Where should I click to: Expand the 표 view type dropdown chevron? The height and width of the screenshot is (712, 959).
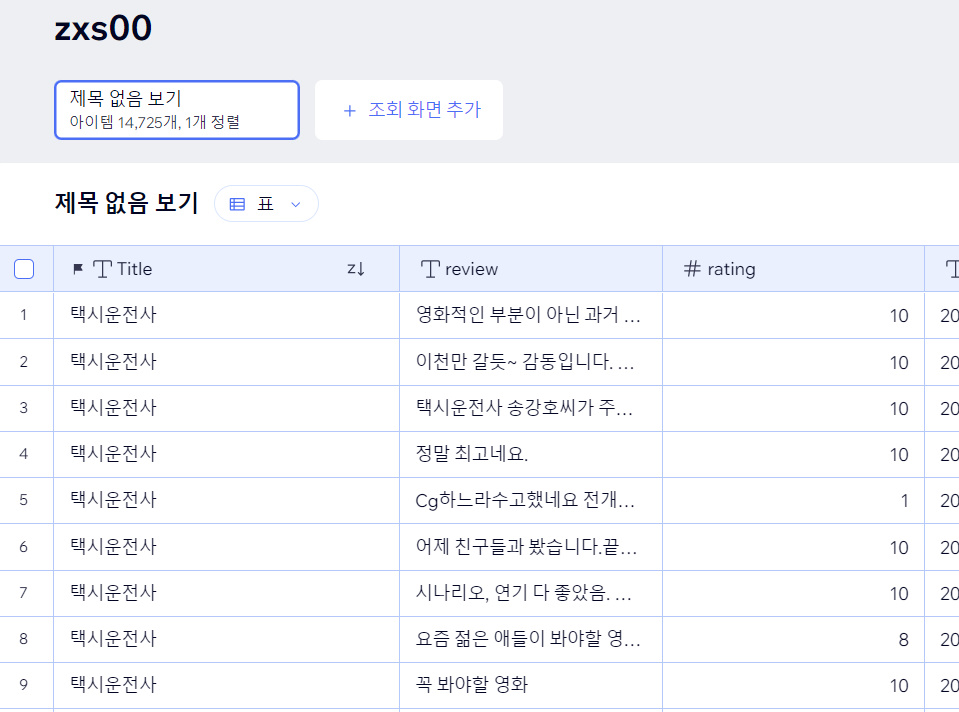click(295, 204)
